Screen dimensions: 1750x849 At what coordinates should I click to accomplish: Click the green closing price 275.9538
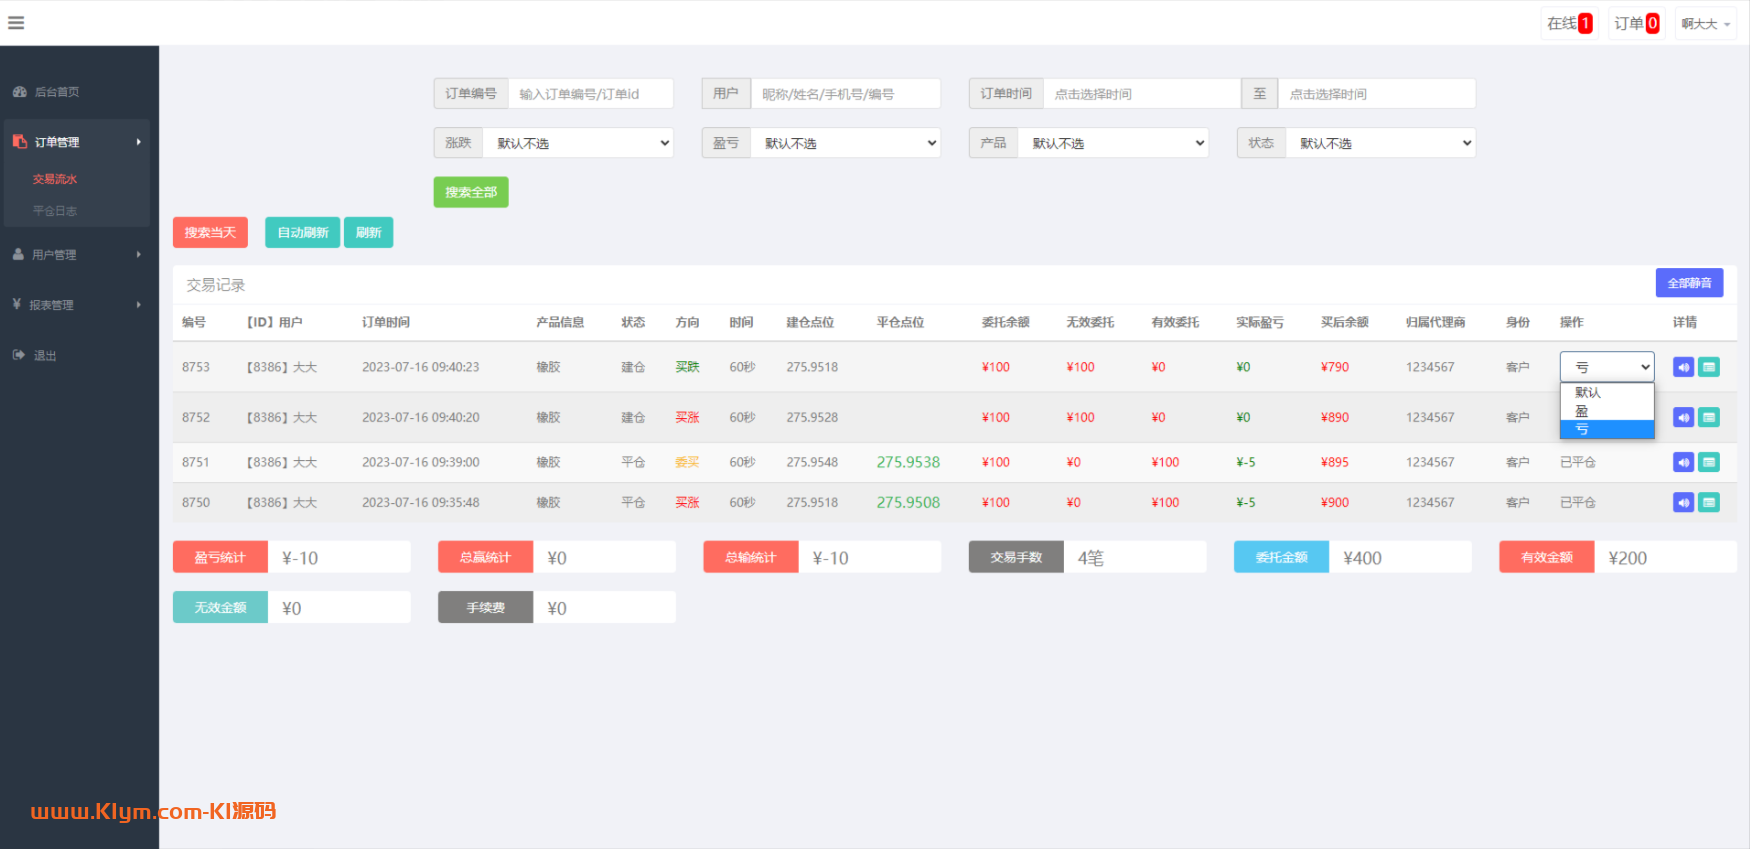(908, 462)
